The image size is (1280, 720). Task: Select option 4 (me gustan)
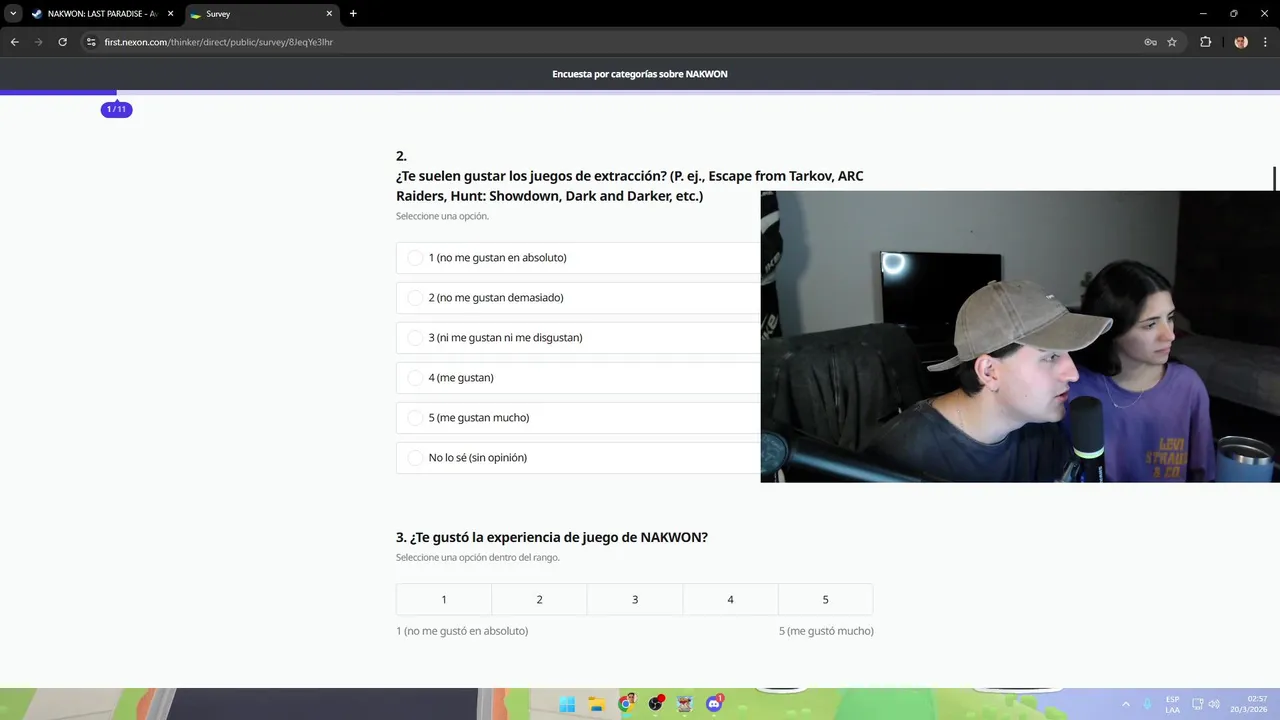tap(578, 378)
